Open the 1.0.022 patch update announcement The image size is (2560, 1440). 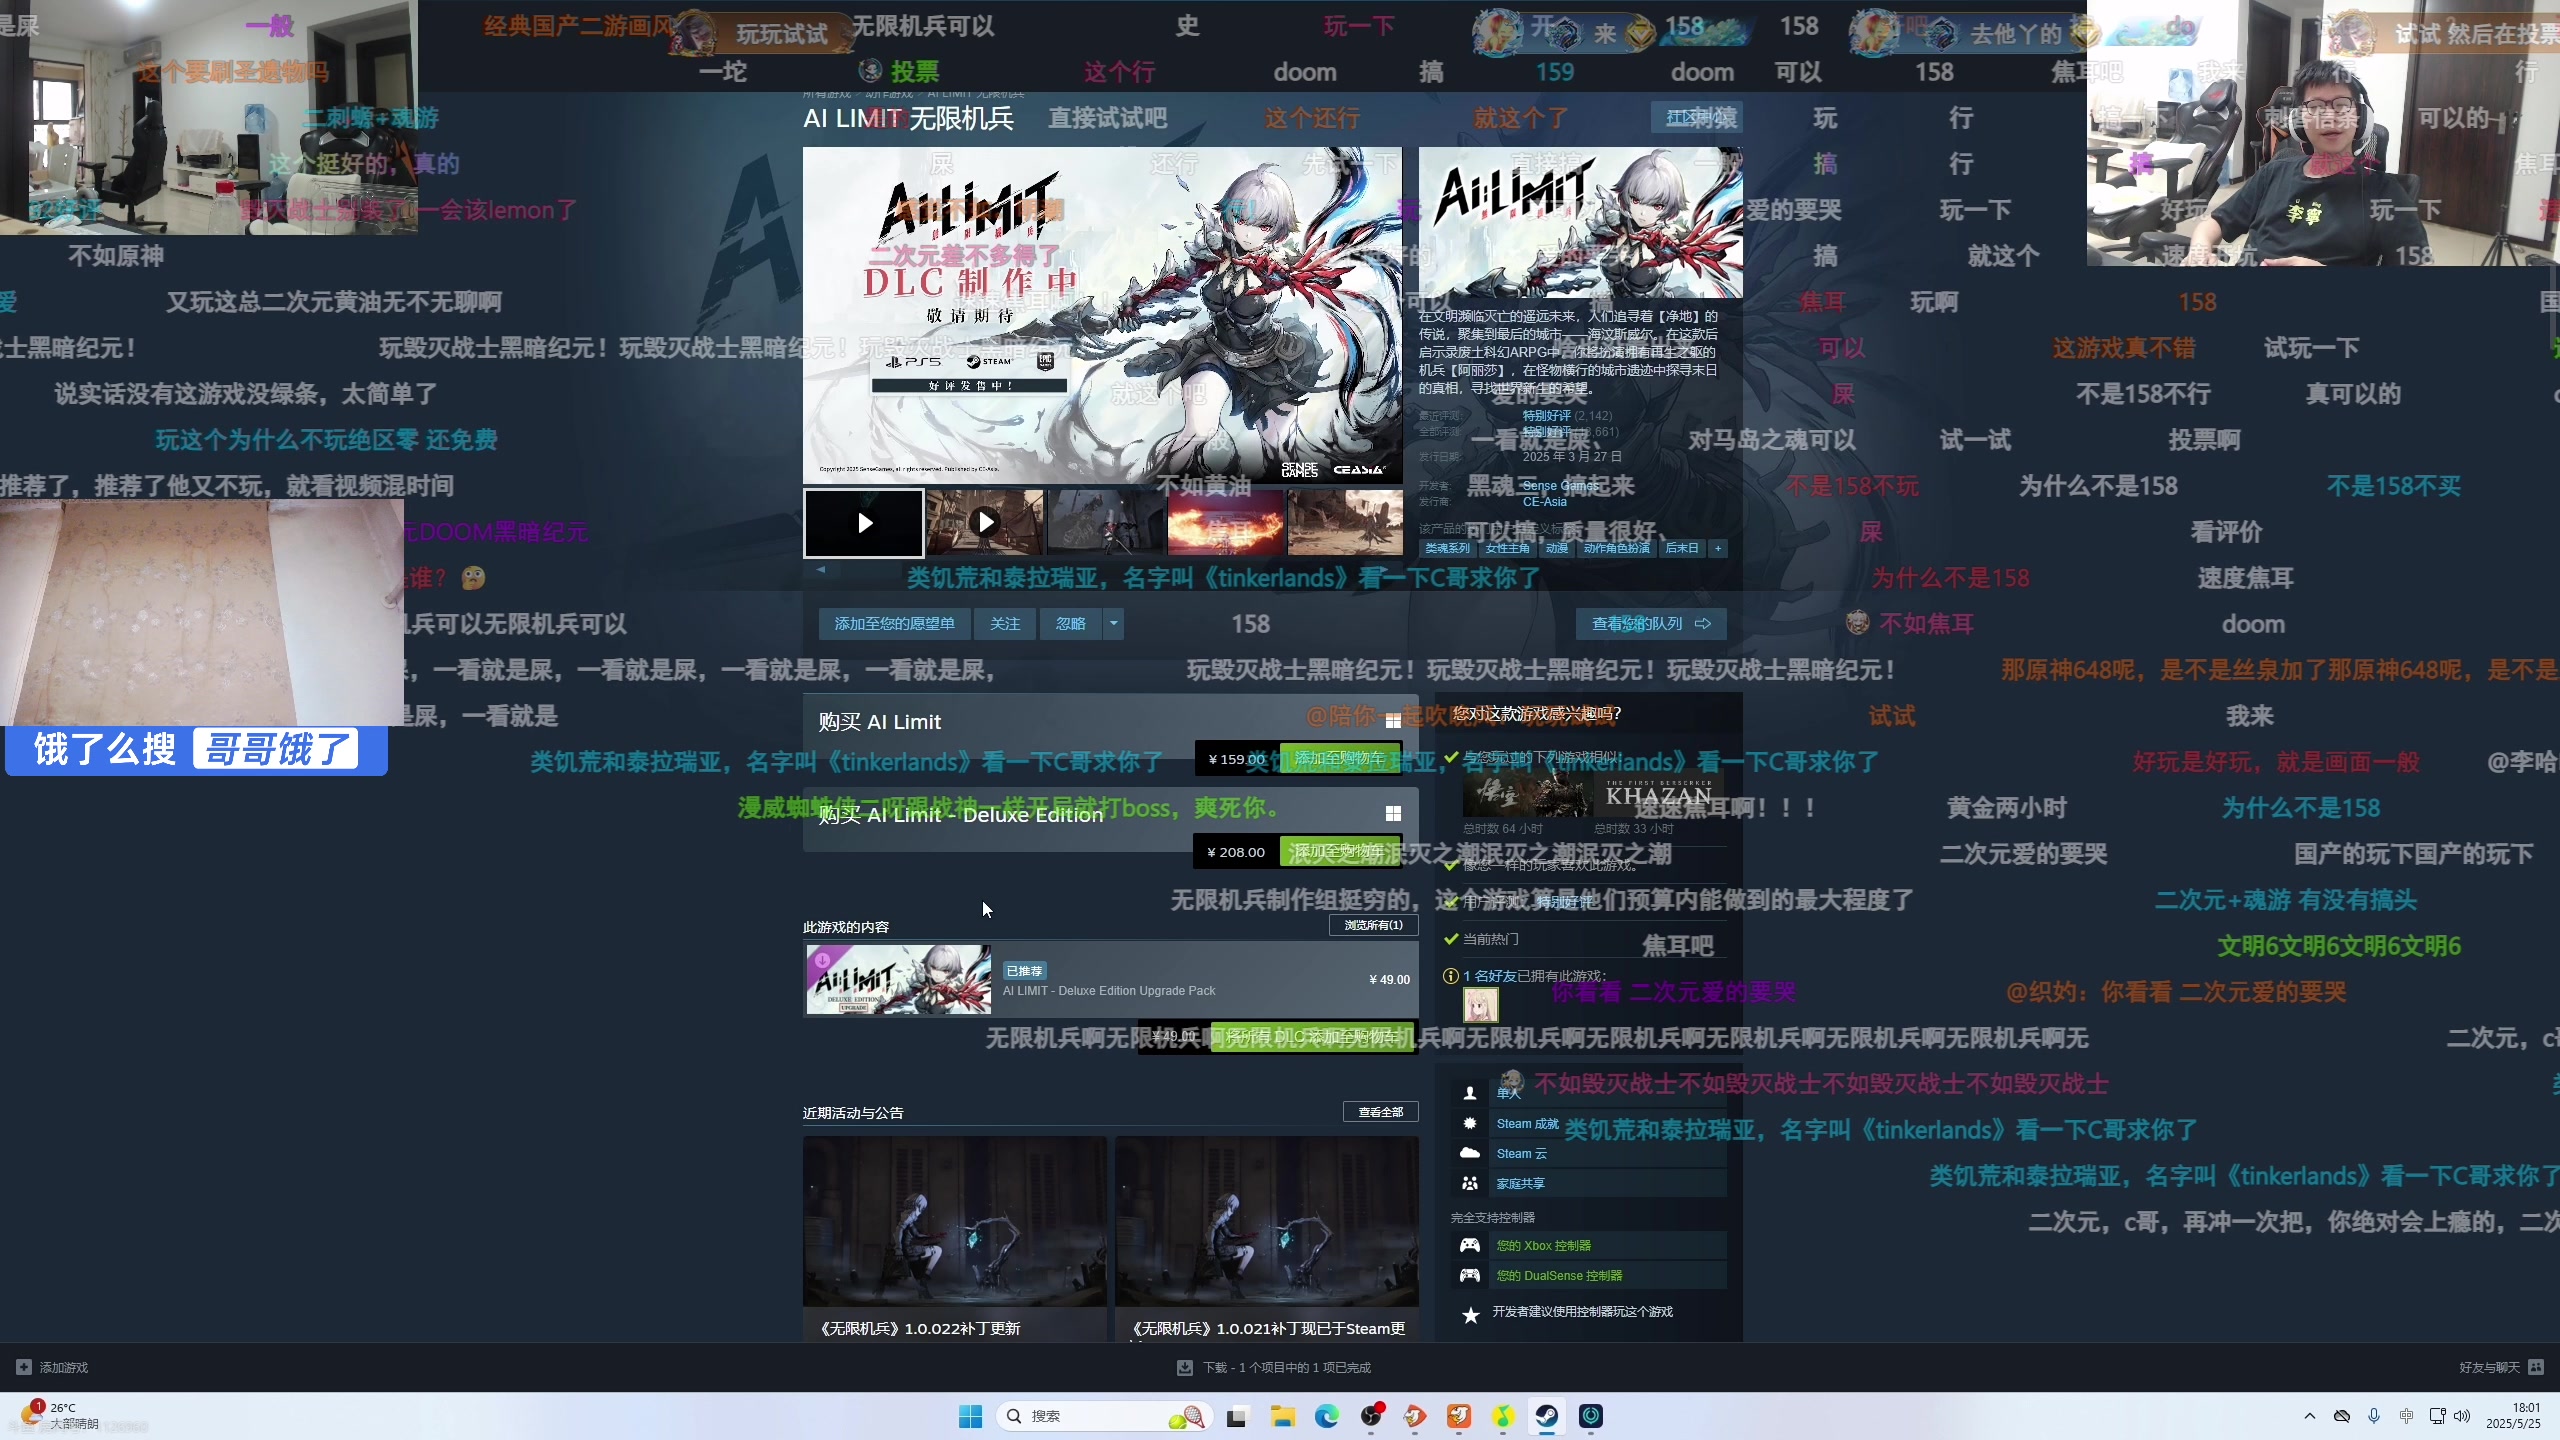(x=955, y=1238)
